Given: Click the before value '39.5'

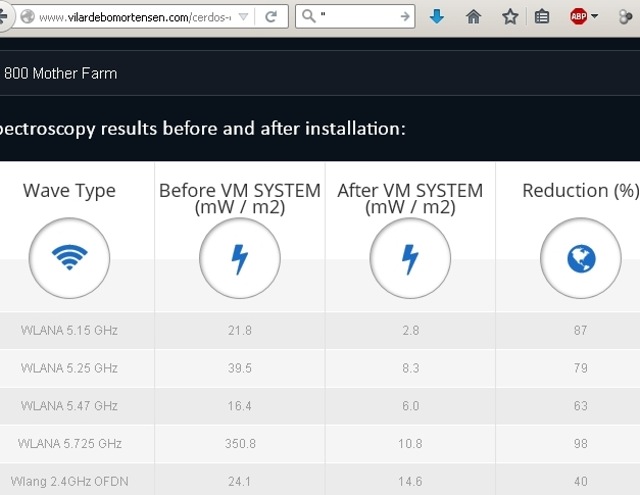Looking at the screenshot, I should (x=240, y=368).
